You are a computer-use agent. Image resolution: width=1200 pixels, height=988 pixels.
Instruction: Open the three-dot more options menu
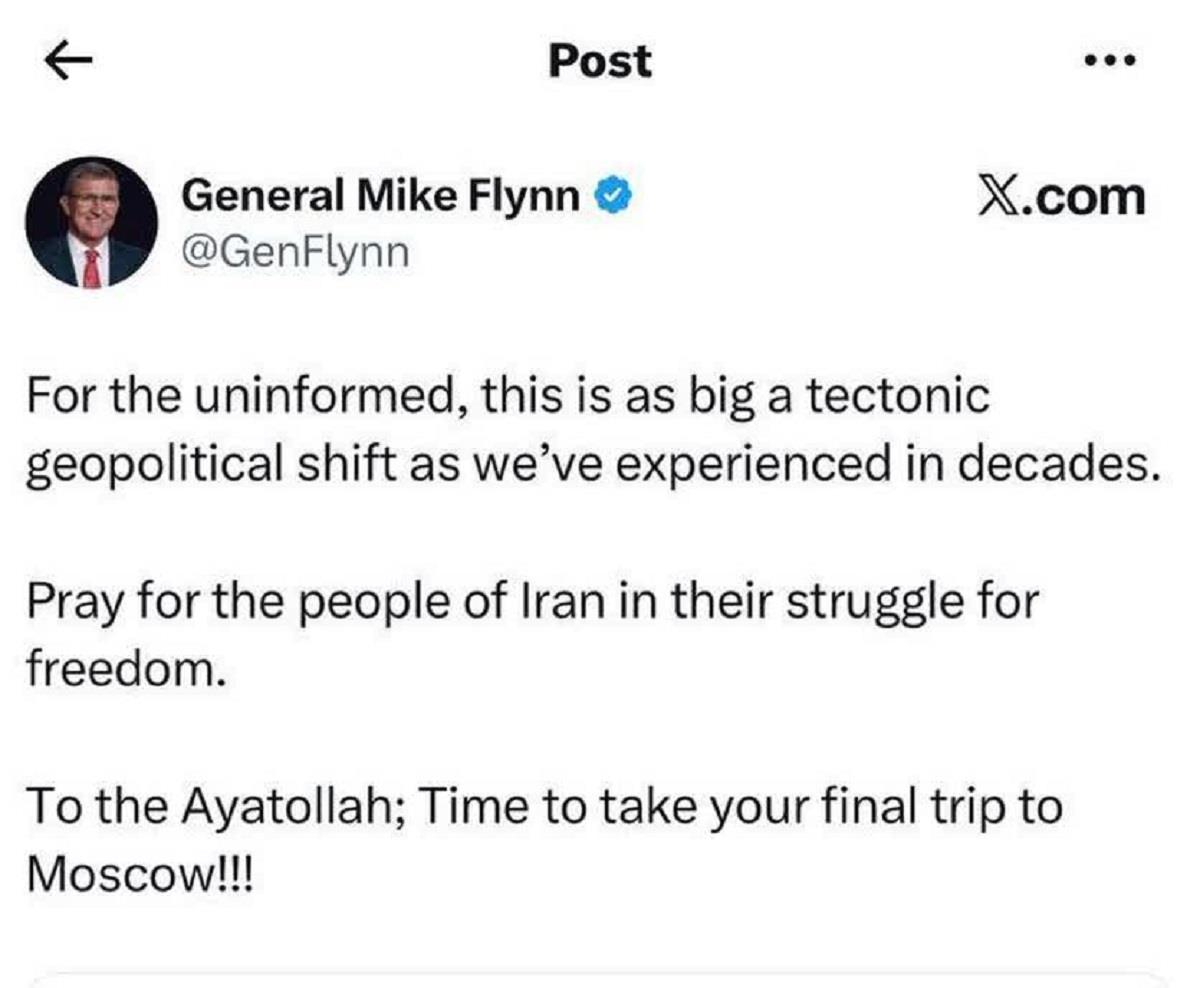click(x=1111, y=60)
